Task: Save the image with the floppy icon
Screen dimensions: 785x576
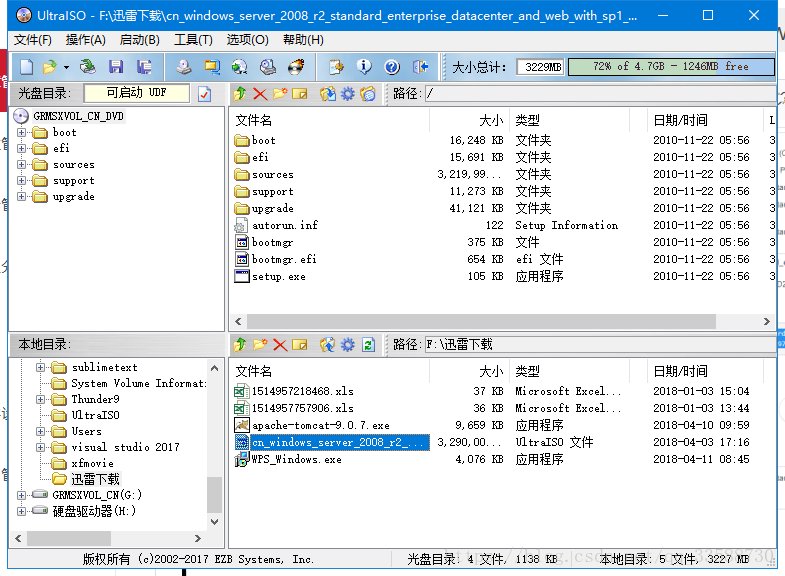Action: pyautogui.click(x=116, y=67)
